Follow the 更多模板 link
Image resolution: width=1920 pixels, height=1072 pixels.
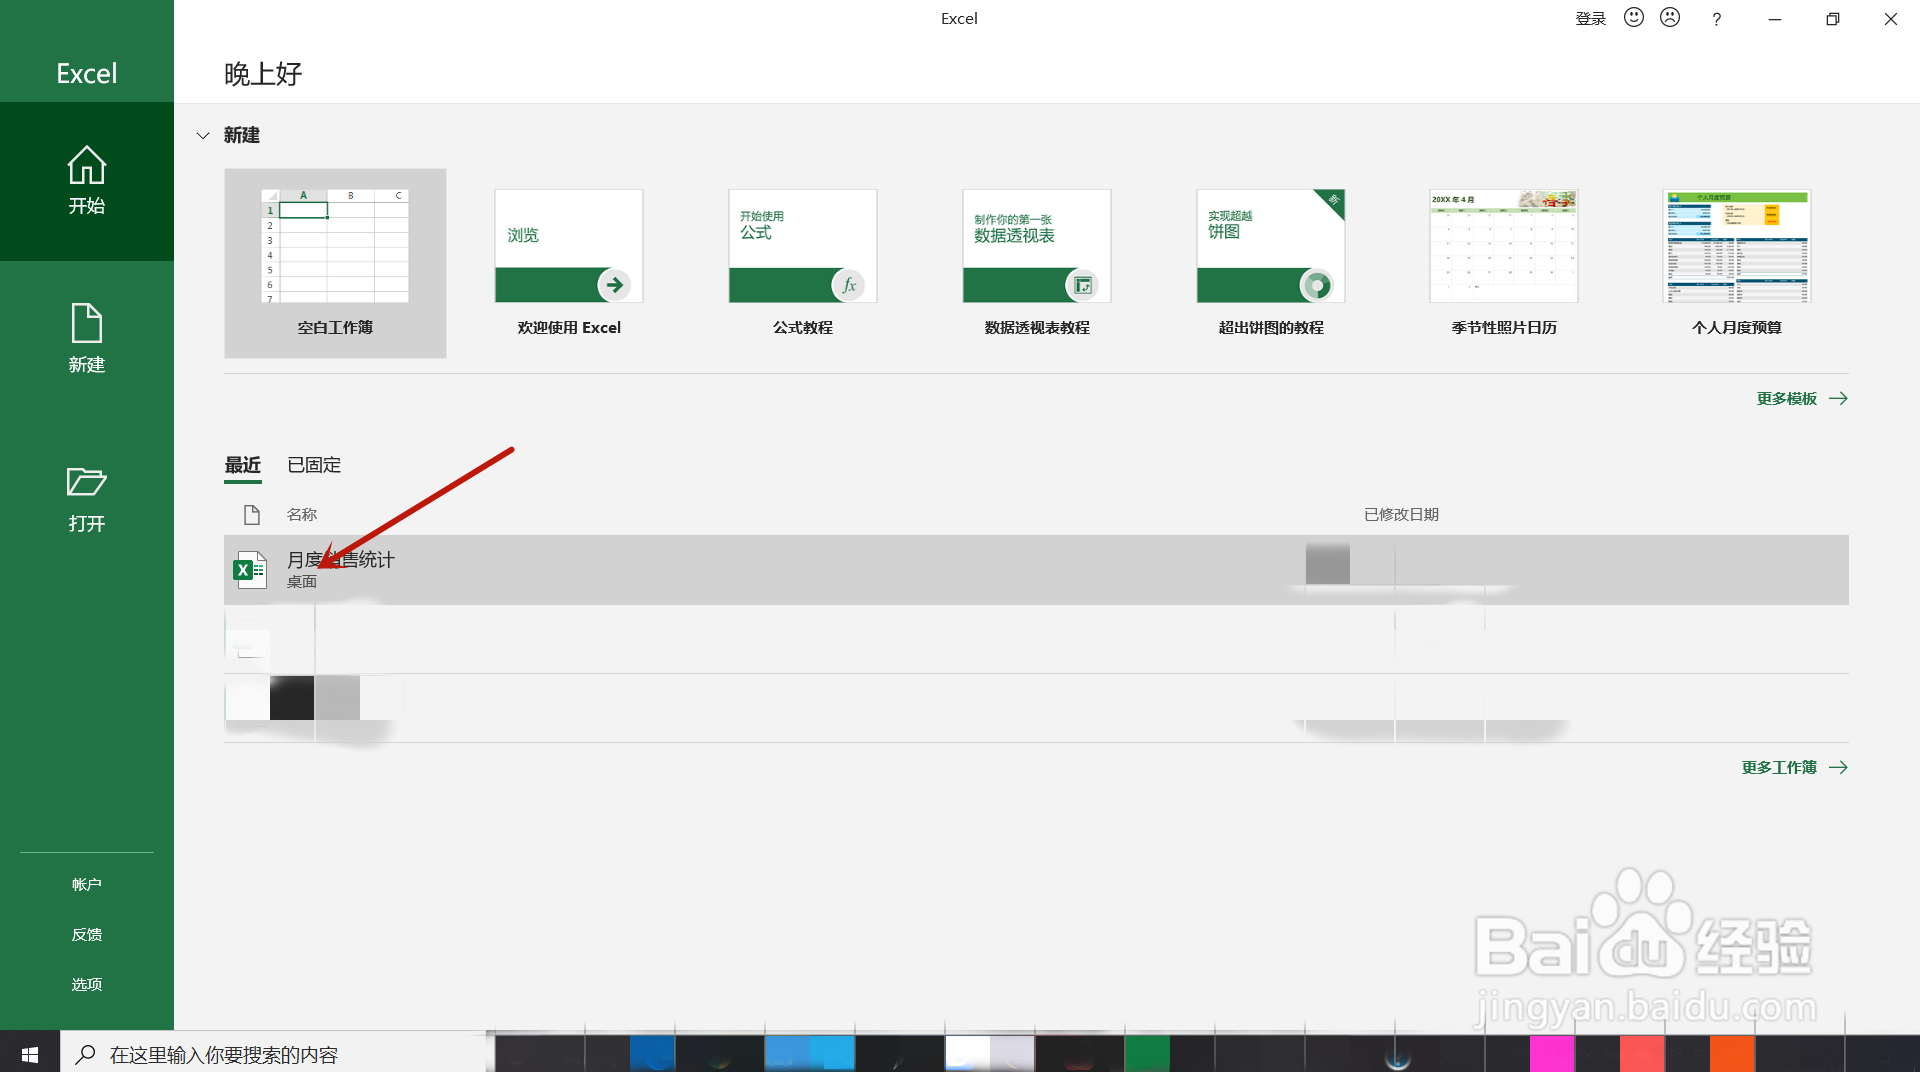pos(1802,398)
